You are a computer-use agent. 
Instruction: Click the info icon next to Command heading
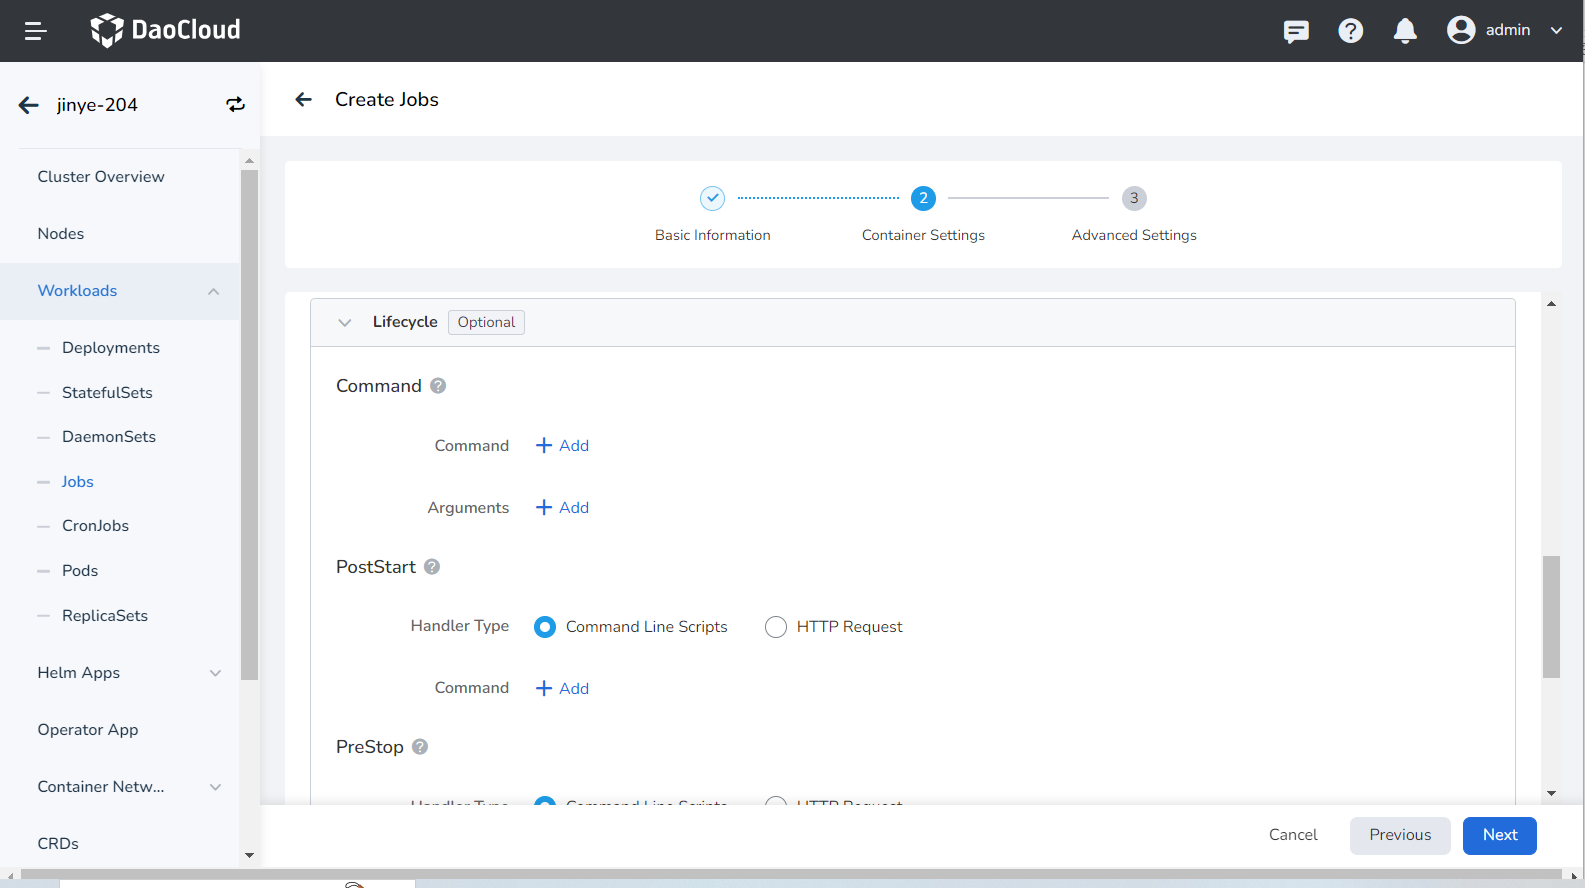tap(438, 386)
